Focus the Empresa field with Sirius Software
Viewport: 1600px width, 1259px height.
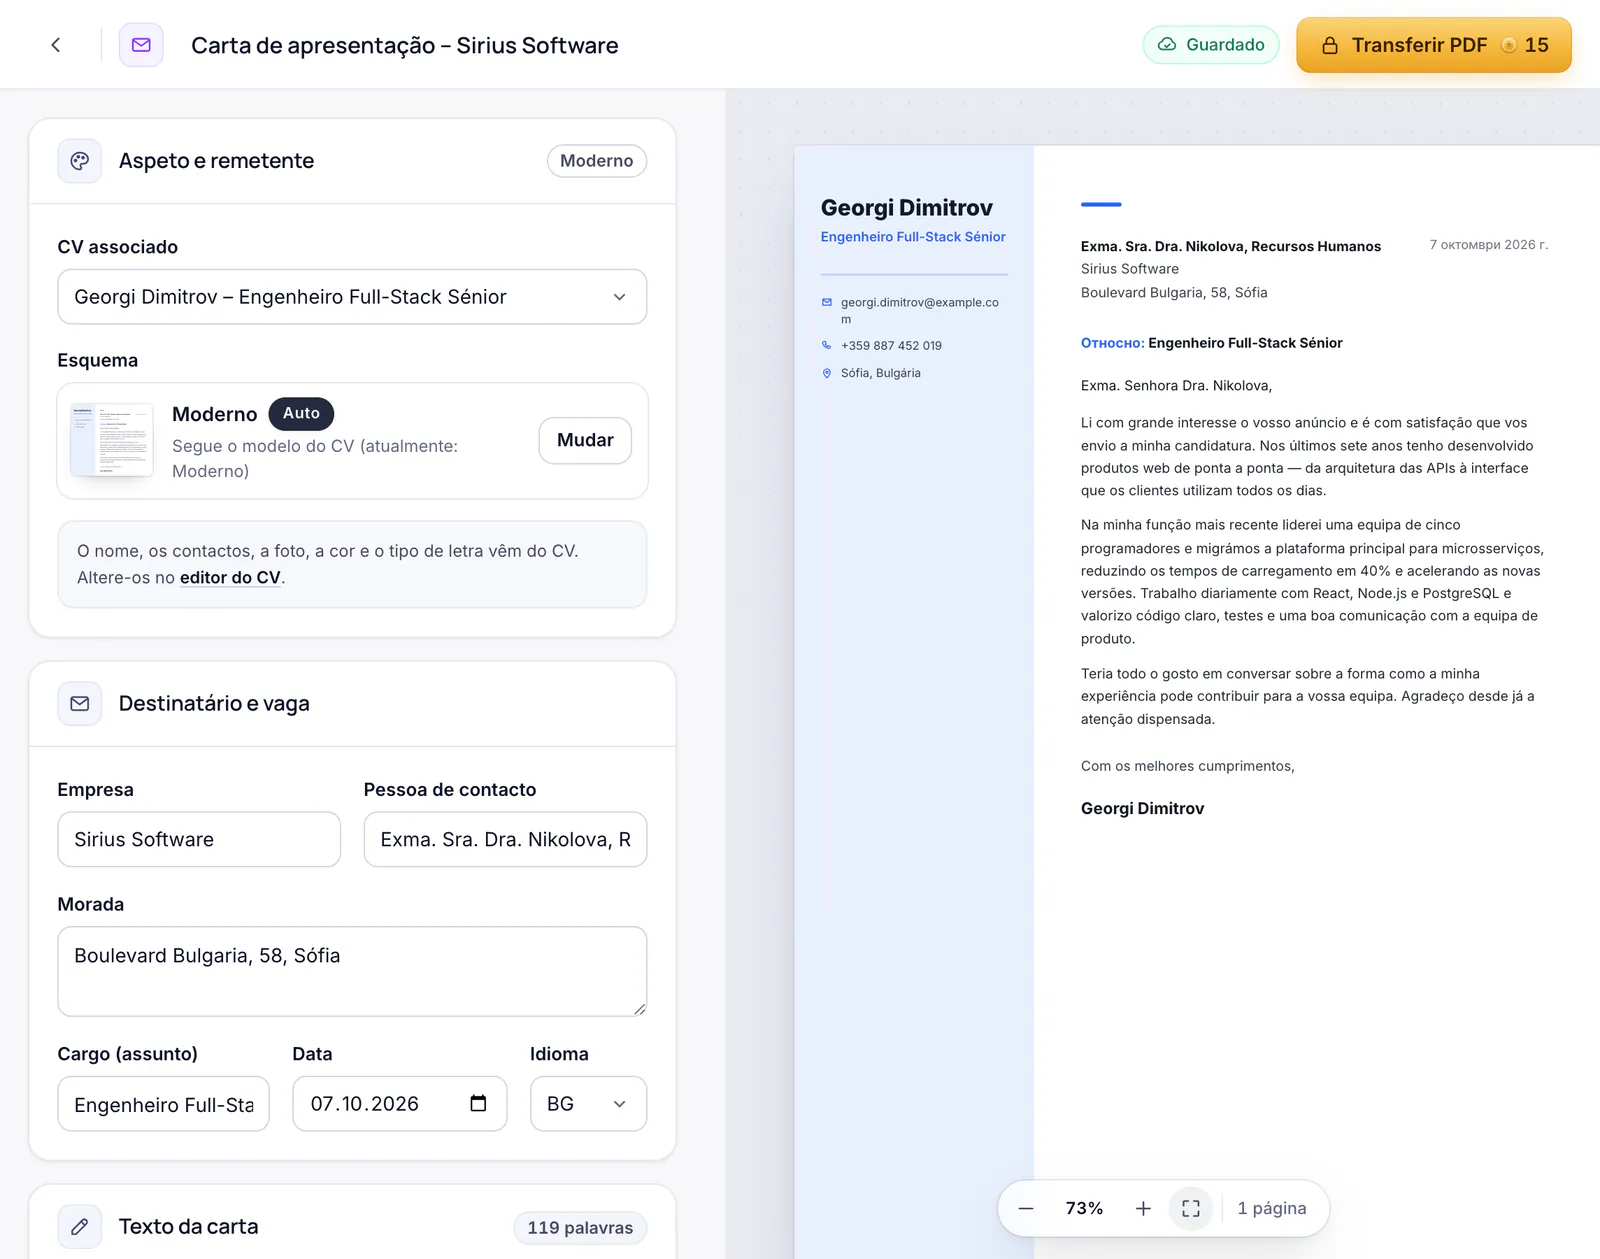[199, 839]
